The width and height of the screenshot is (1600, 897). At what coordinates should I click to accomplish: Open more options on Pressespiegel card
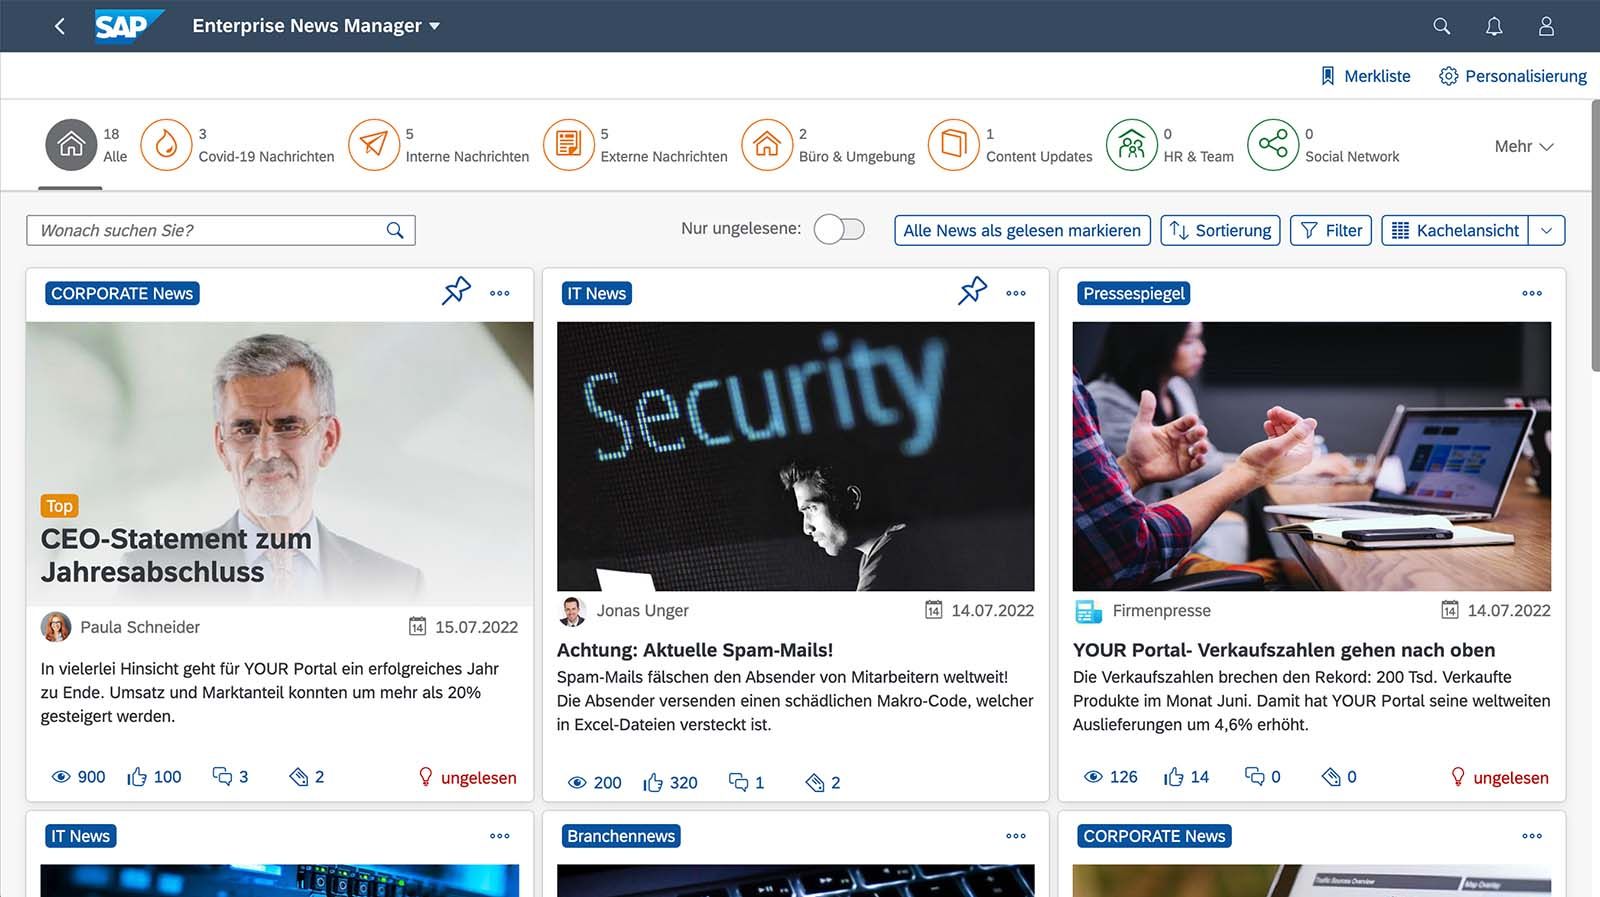tap(1531, 293)
